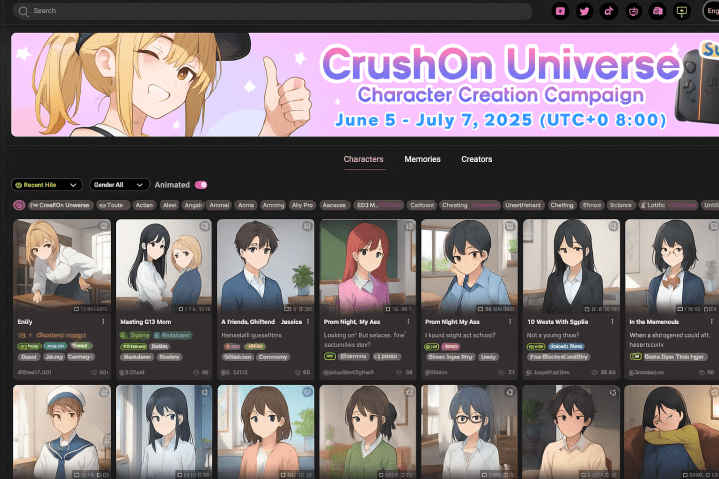Click corner icon on red-haired girl card
719x479 pixels.
(x=409, y=226)
